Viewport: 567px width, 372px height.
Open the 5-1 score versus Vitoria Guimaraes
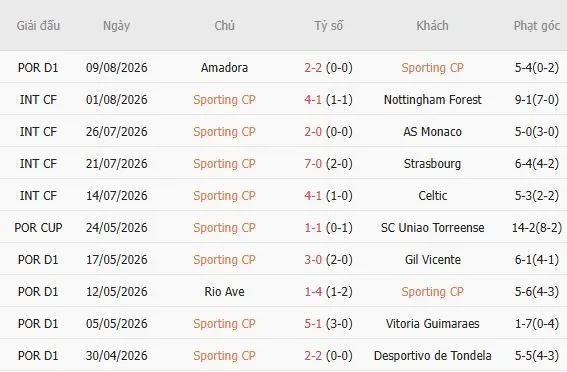pyautogui.click(x=313, y=324)
